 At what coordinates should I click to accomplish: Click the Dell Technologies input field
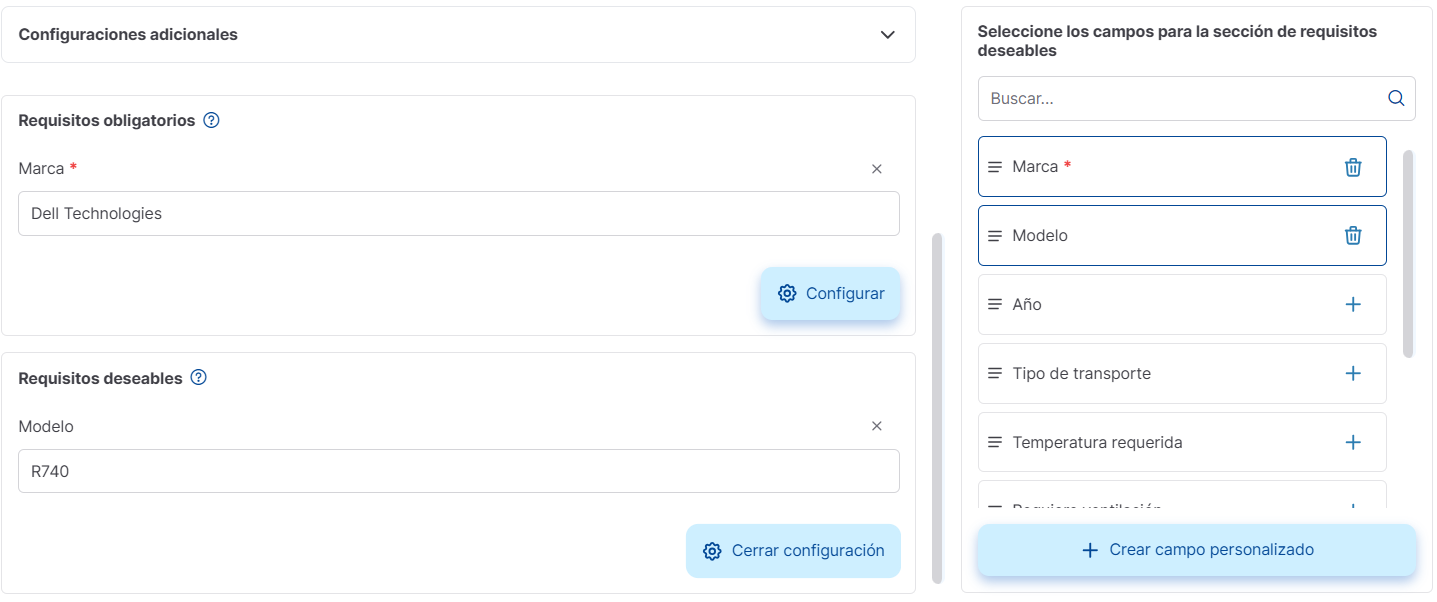coord(458,213)
